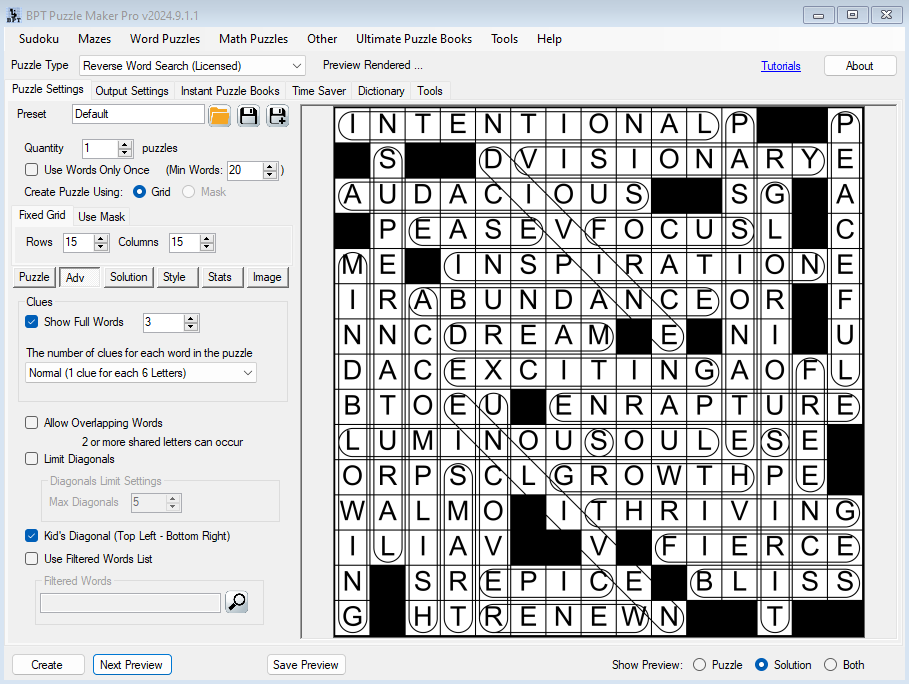
Task: Open the Word Puzzles menu
Action: (165, 39)
